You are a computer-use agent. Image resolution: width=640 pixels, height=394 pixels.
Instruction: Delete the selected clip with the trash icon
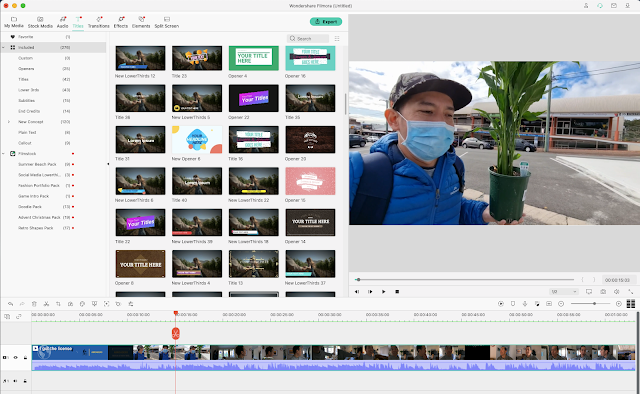point(34,304)
